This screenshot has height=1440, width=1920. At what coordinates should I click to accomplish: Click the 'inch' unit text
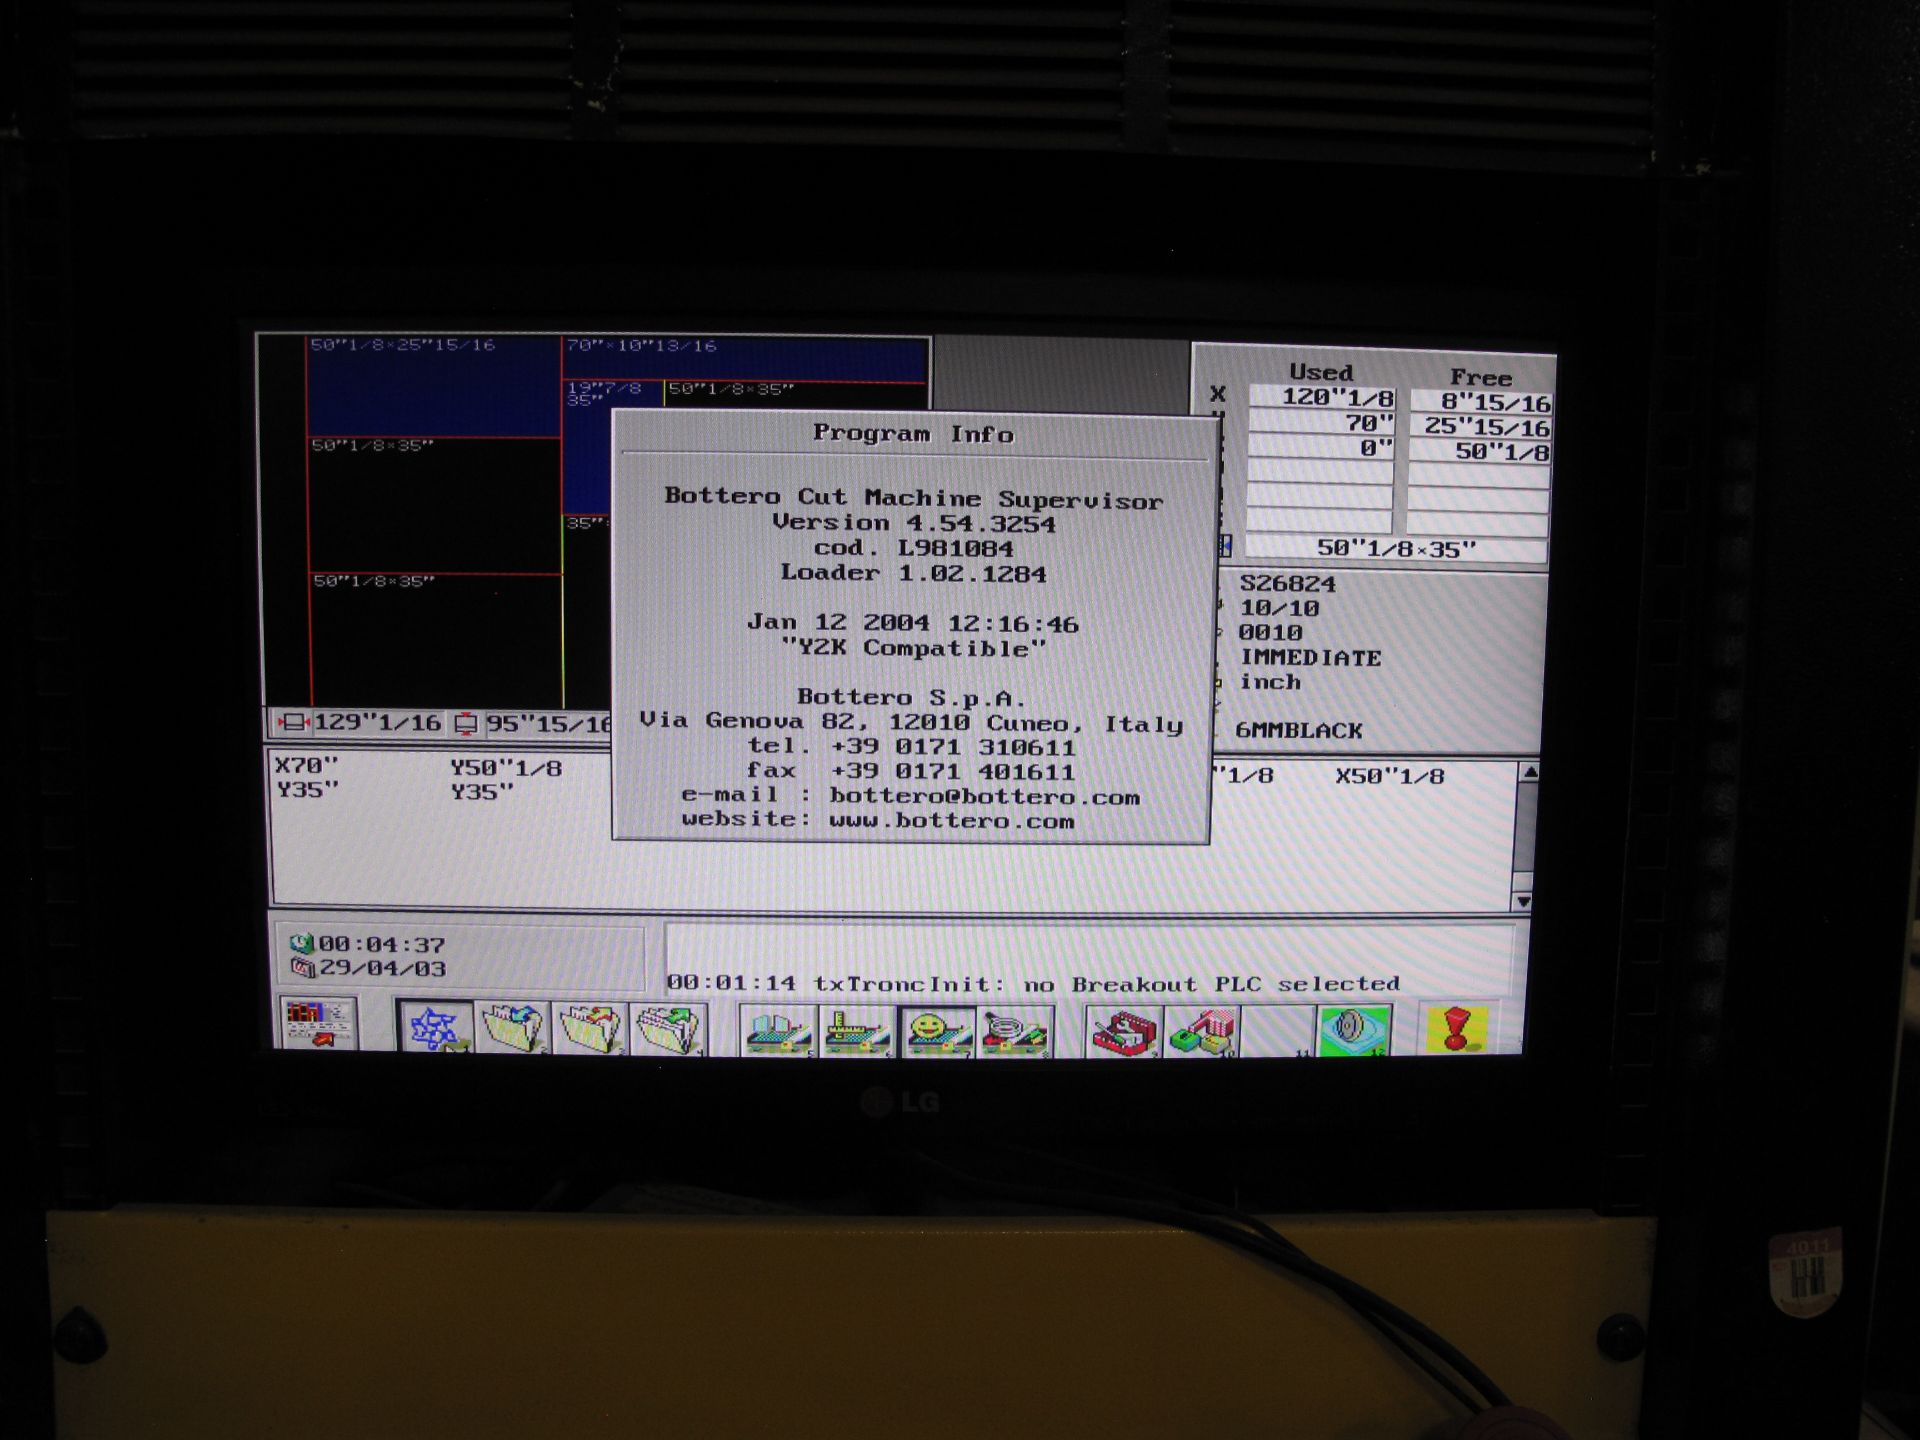1270,681
